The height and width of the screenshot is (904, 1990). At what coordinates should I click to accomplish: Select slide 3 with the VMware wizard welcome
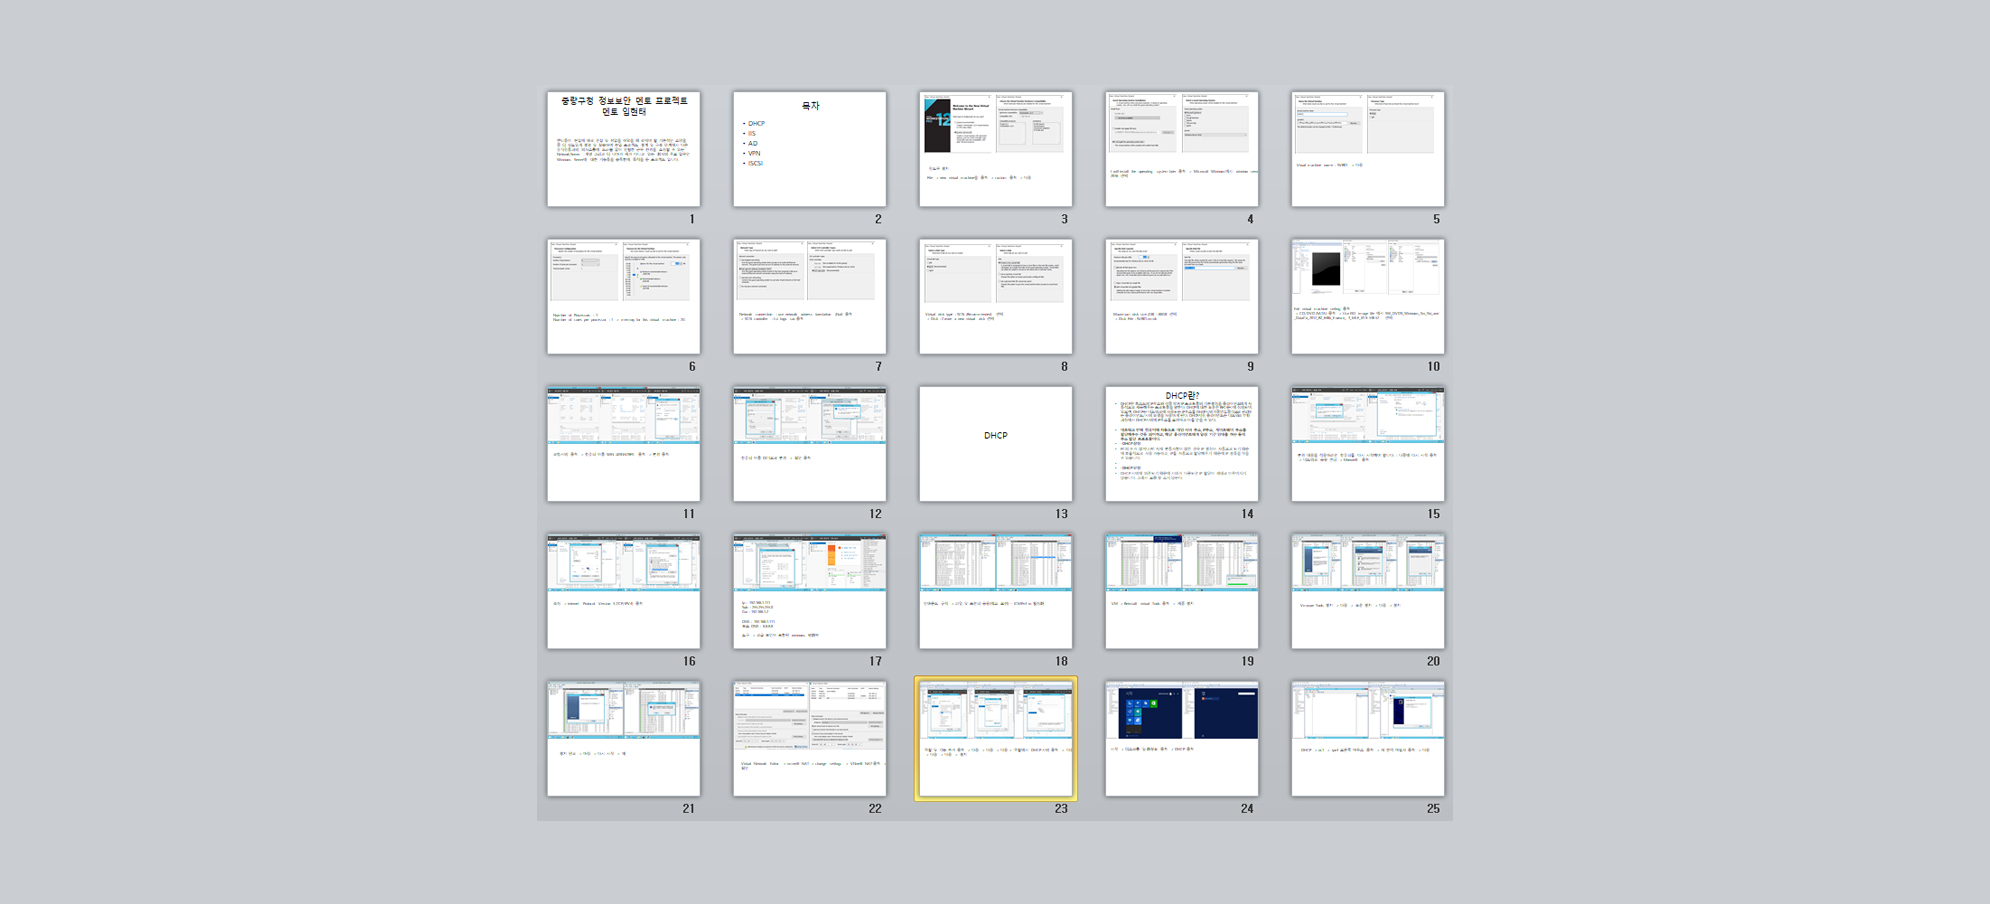pos(995,149)
